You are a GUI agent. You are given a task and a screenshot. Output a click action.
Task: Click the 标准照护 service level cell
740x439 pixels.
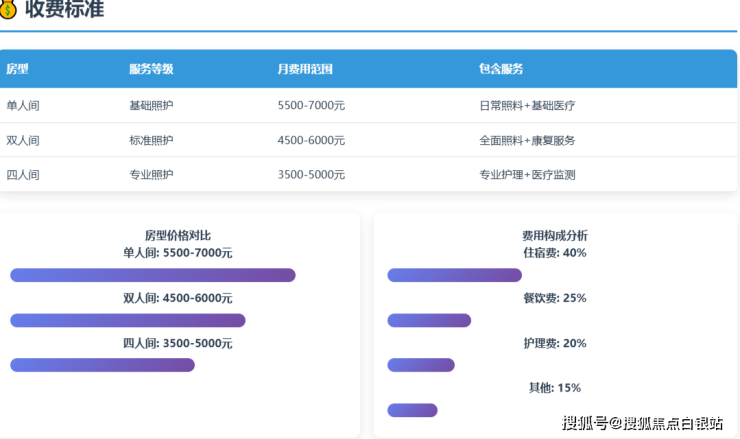pyautogui.click(x=151, y=140)
